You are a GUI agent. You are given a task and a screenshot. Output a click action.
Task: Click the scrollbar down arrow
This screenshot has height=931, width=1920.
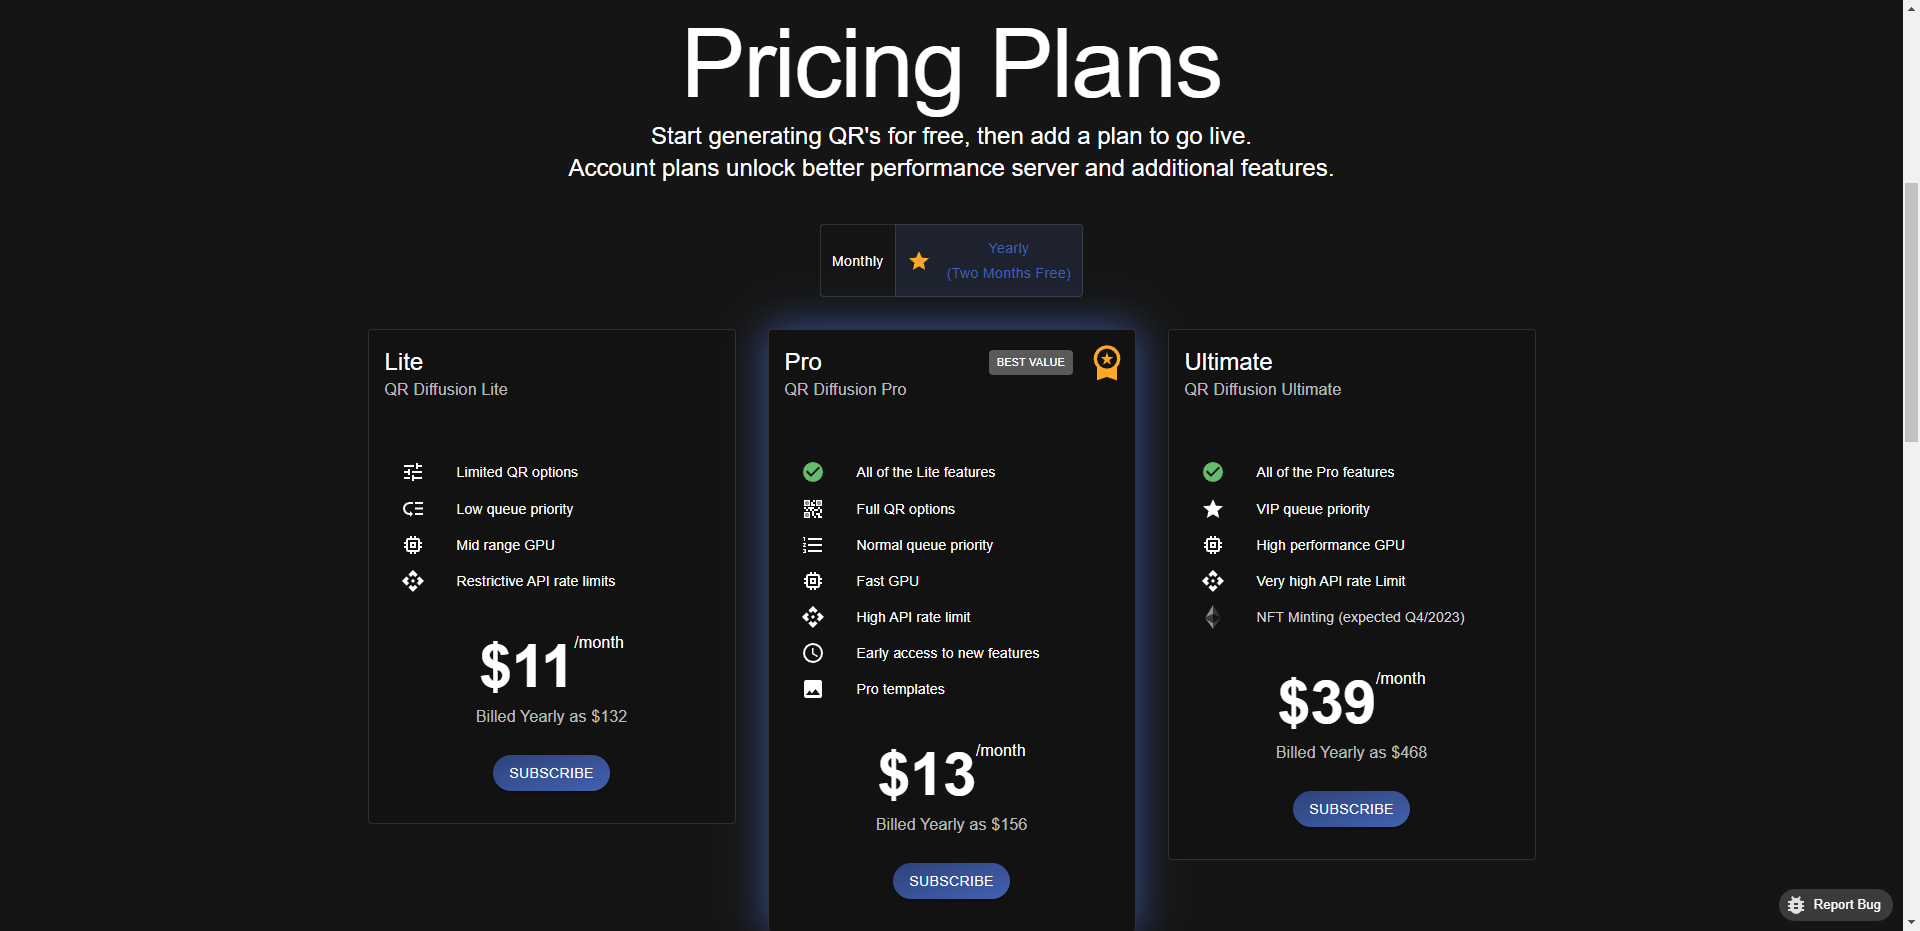click(1911, 922)
